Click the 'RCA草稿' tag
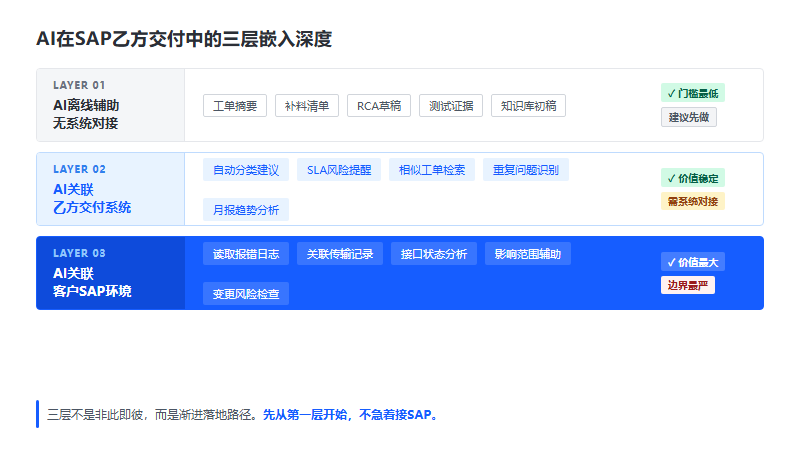Image resolution: width=800 pixels, height=450 pixels. pyautogui.click(x=379, y=106)
